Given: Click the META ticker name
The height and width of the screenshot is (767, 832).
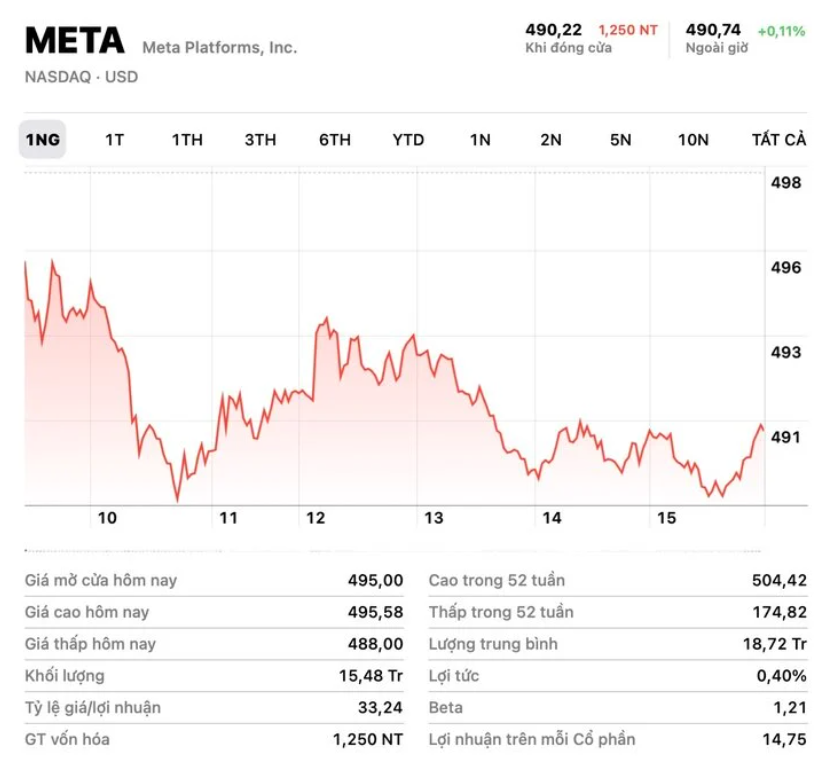Looking at the screenshot, I should tap(74, 41).
